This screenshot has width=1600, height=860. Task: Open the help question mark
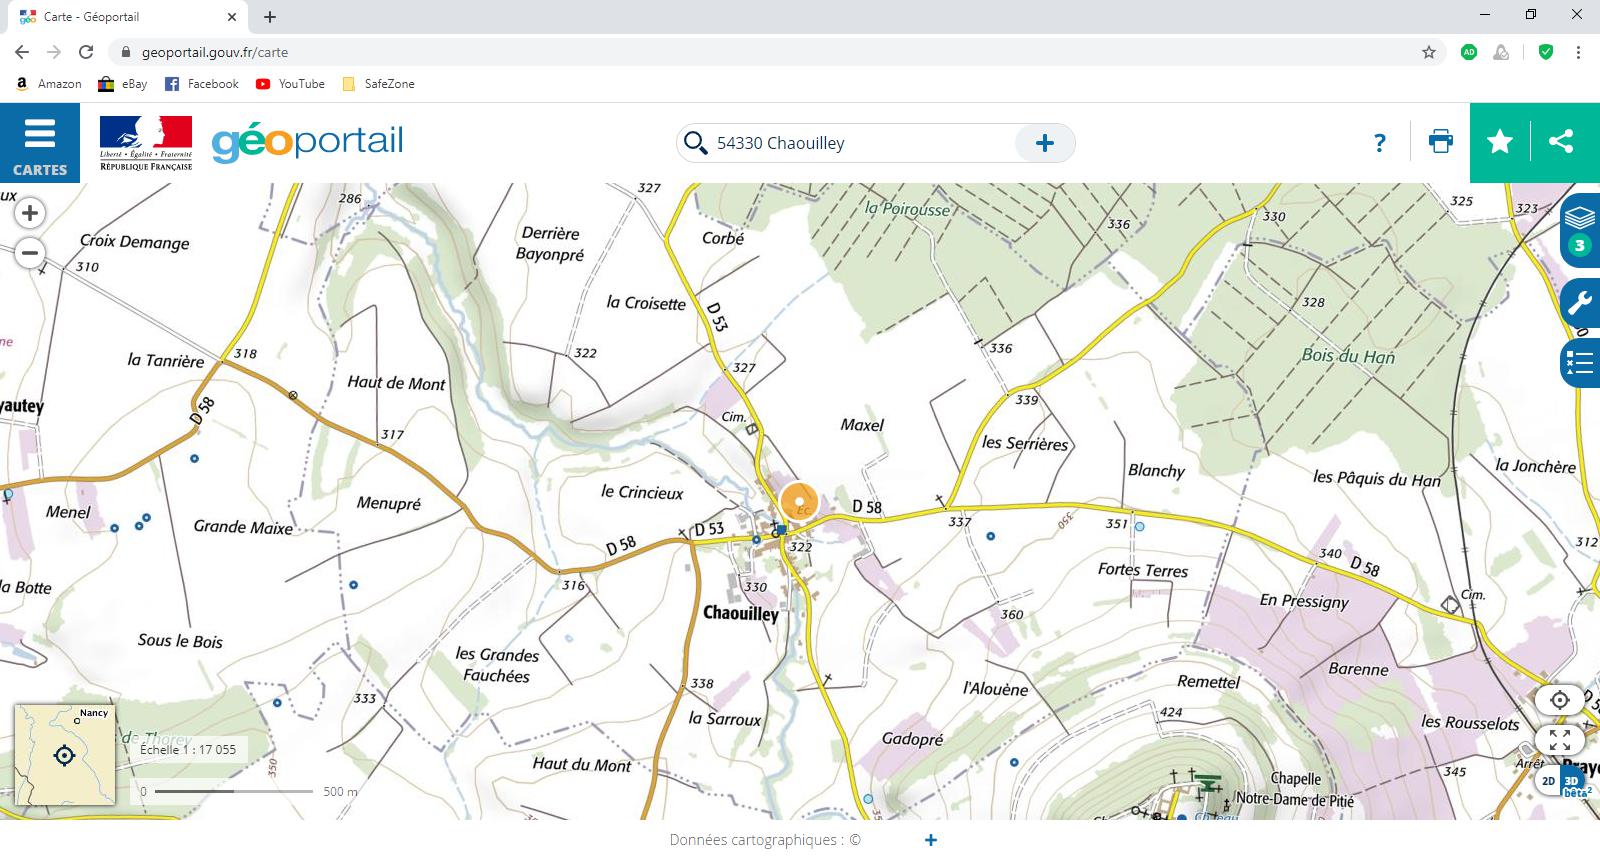click(x=1379, y=143)
